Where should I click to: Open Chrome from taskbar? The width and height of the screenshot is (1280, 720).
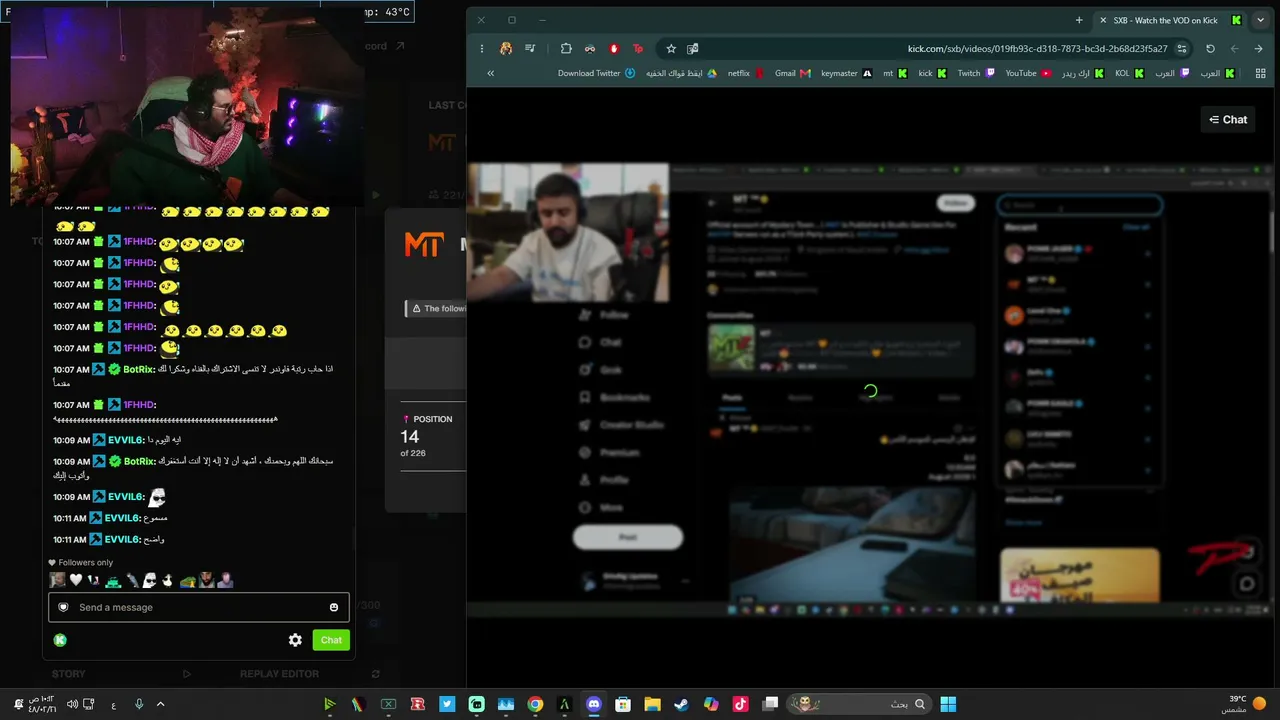535,704
